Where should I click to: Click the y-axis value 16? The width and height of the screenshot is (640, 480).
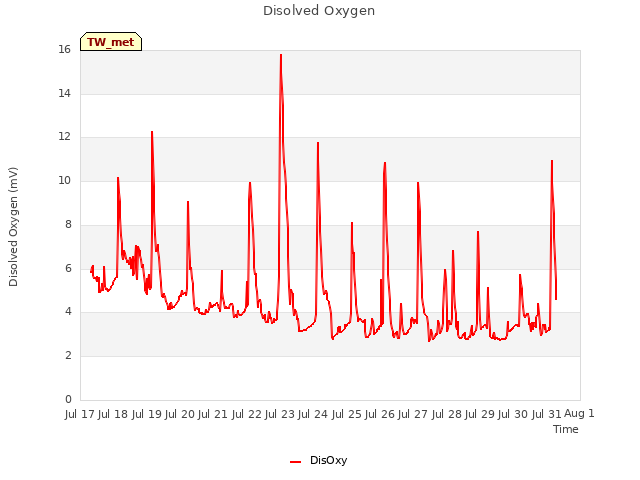pos(64,50)
